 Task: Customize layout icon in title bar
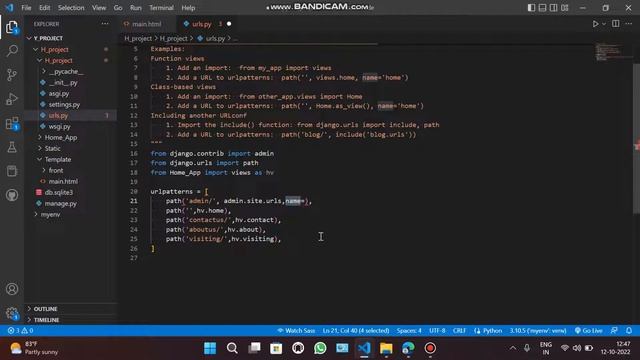point(564,8)
